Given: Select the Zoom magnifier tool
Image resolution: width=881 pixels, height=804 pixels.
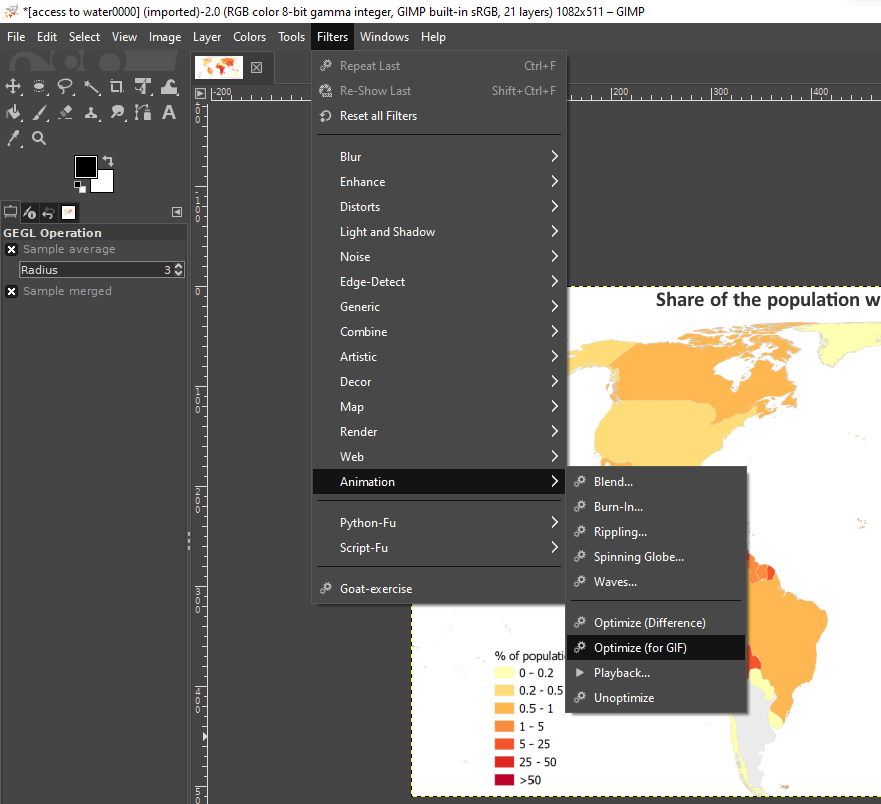Looking at the screenshot, I should click(39, 138).
